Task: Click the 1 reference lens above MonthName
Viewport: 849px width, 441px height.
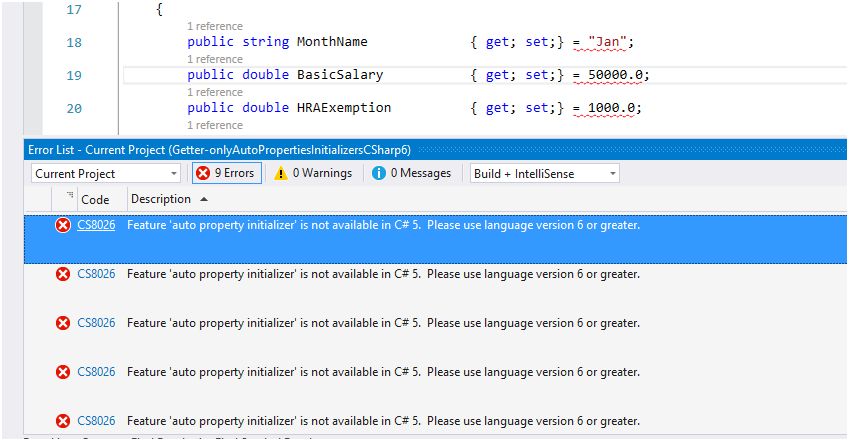Action: click(x=215, y=26)
